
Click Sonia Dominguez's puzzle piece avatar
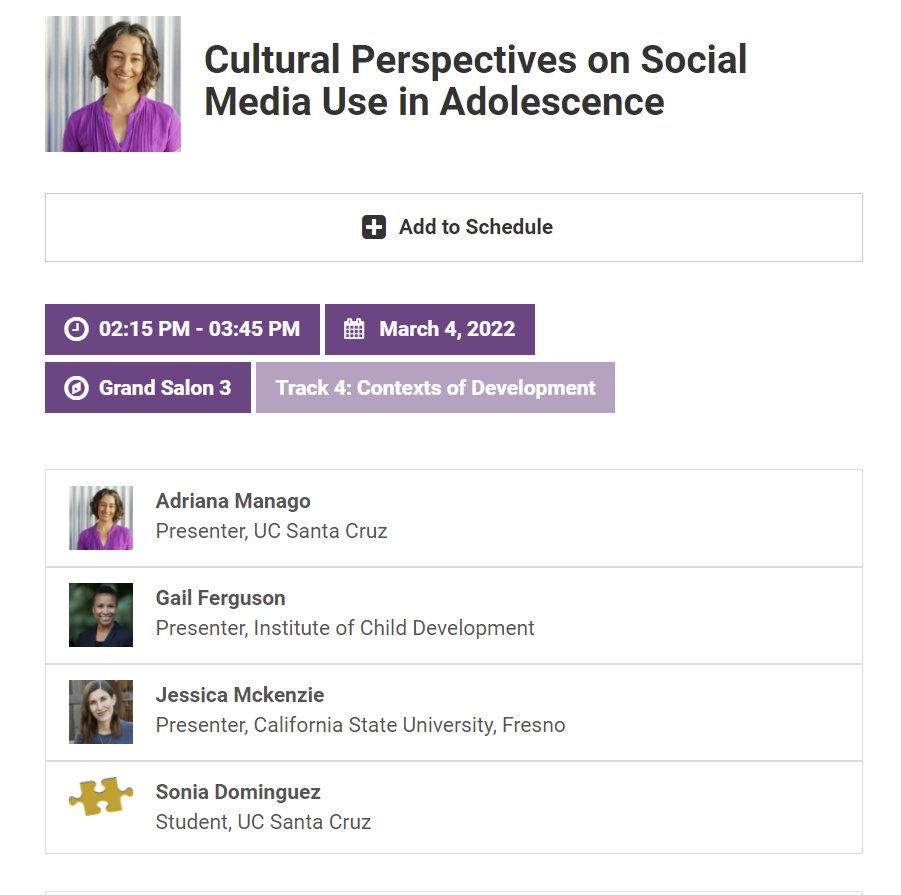coord(101,796)
